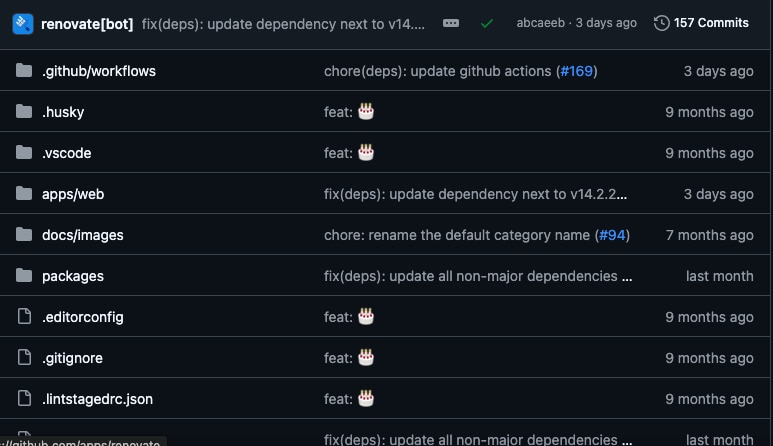Open apps/web commit message about next v14.2.2
The width and height of the screenshot is (773, 446).
click(x=475, y=194)
